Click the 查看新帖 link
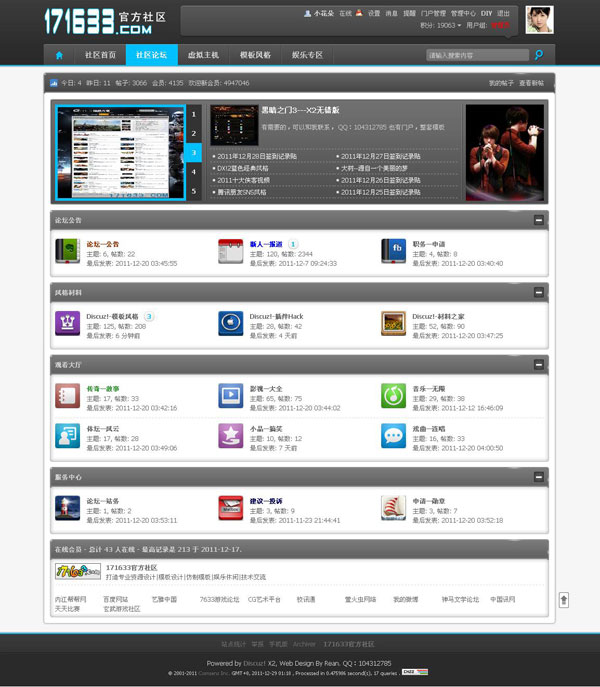The height and width of the screenshot is (687, 600). pyautogui.click(x=531, y=83)
